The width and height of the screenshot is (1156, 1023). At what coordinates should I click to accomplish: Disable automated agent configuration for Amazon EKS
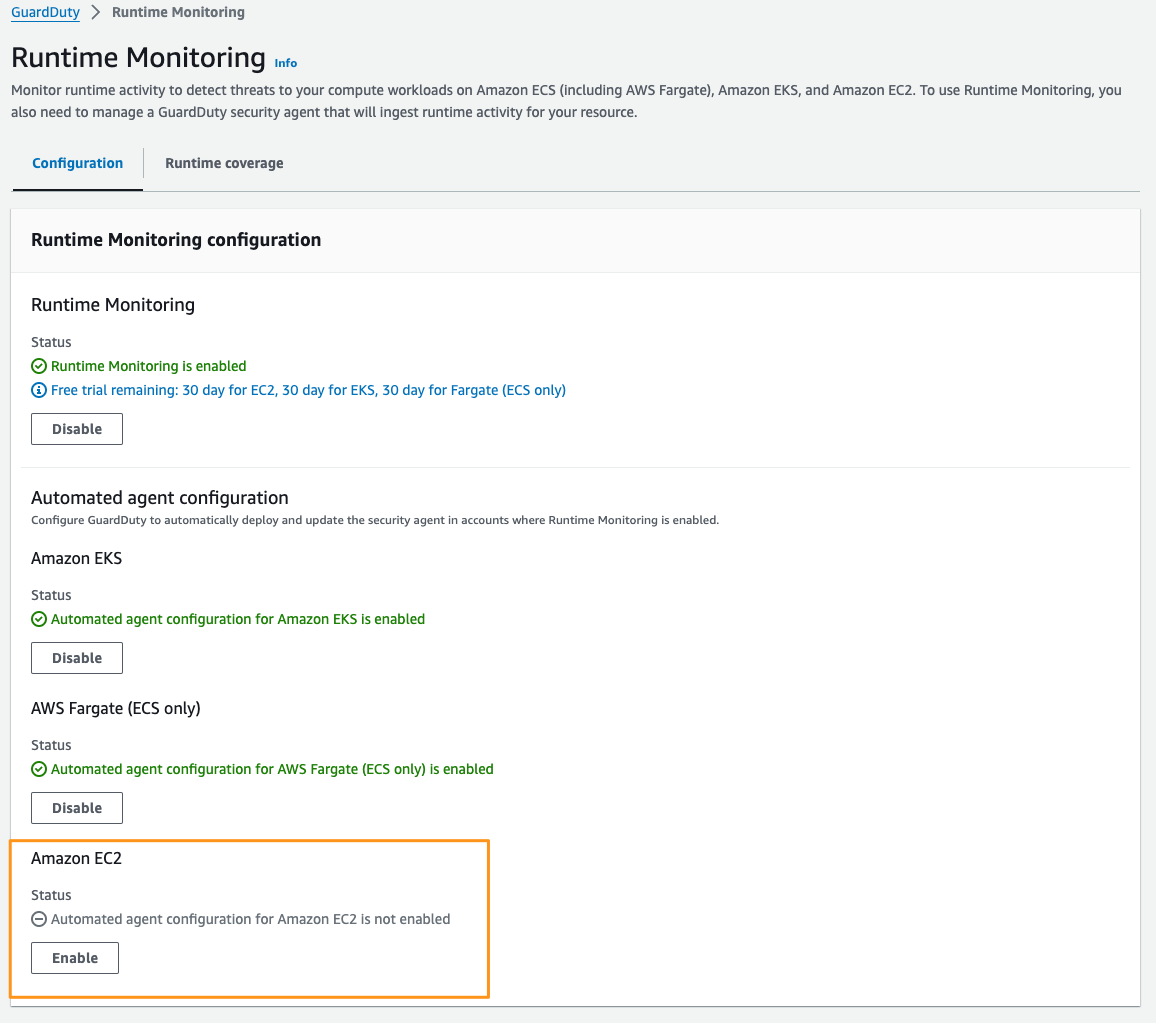76,657
